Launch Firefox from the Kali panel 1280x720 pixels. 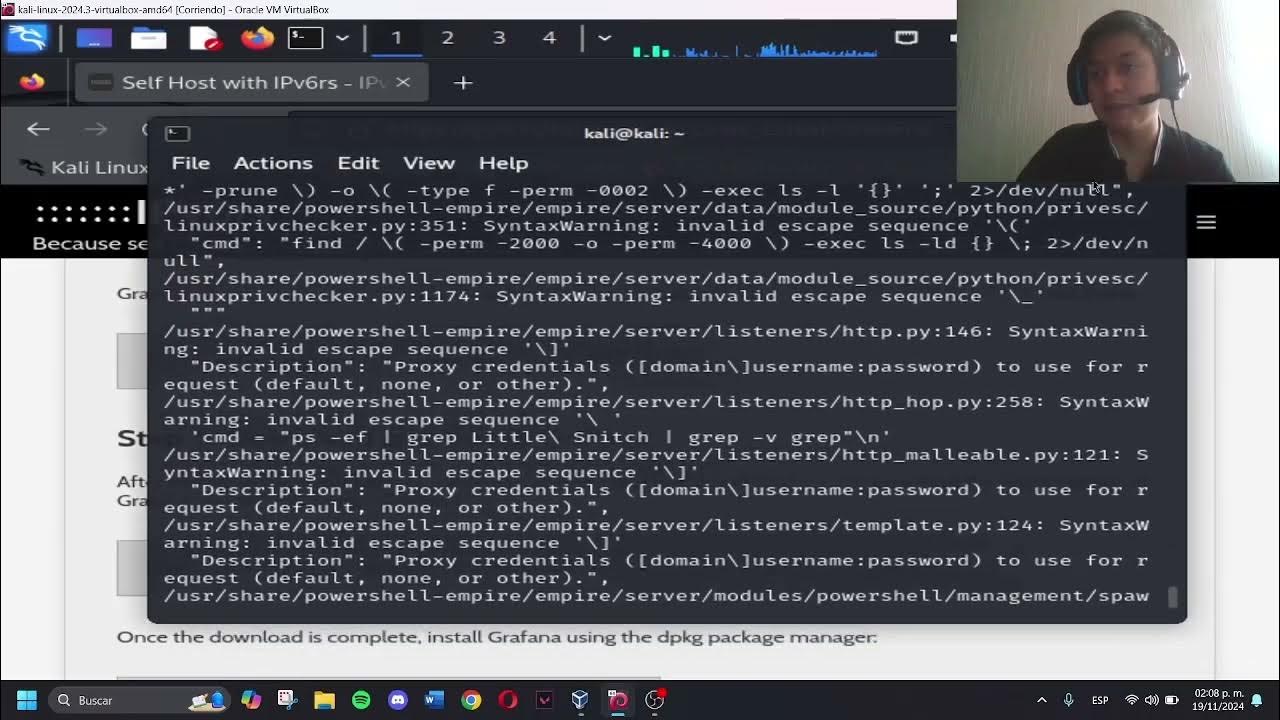(257, 38)
